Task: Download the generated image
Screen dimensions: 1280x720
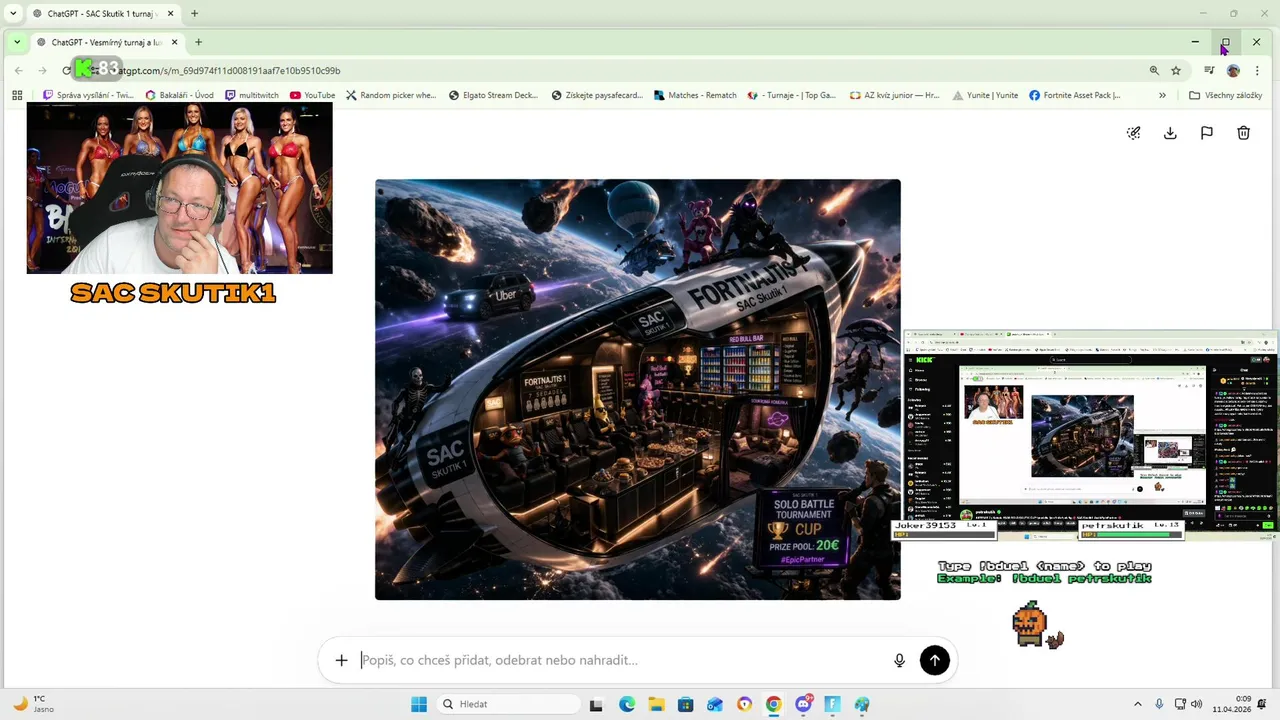Action: 1170,133
